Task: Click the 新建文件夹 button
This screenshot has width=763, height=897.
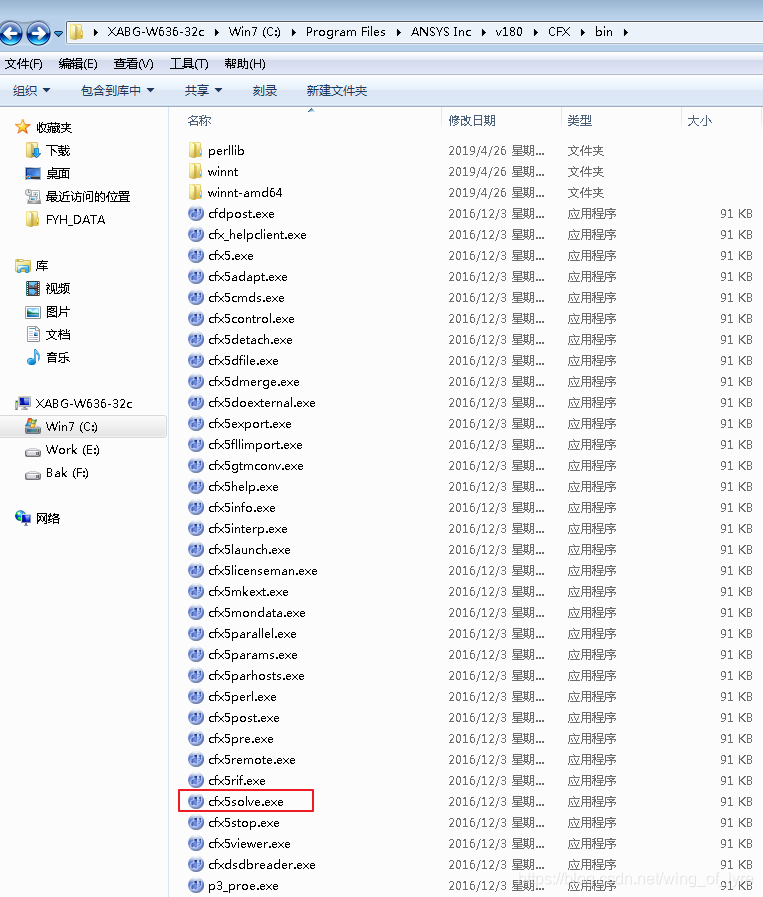Action: (x=336, y=90)
